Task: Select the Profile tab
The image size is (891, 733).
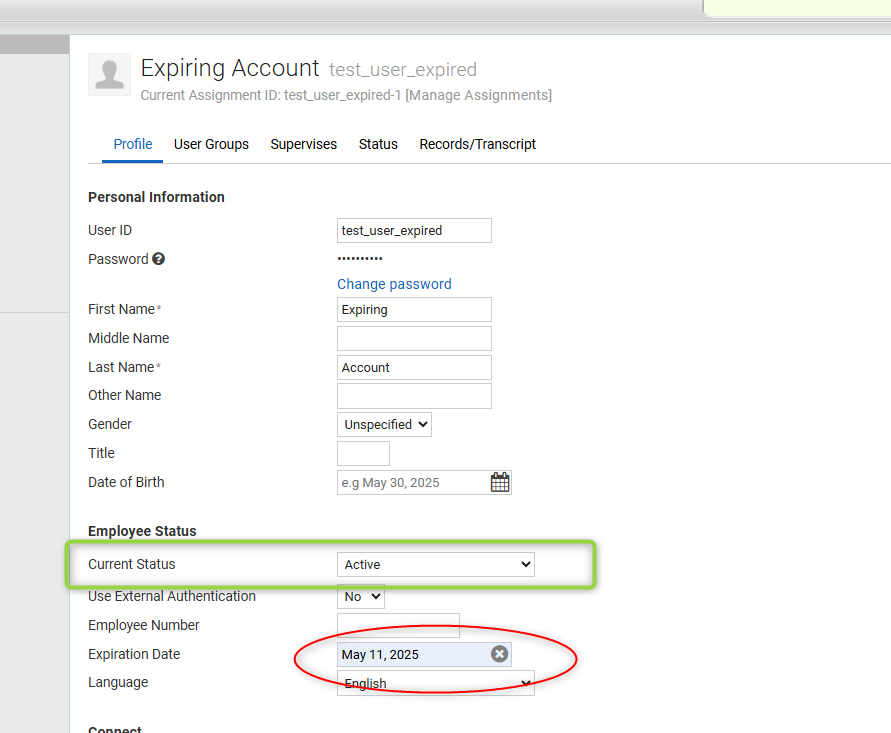Action: click(x=132, y=144)
